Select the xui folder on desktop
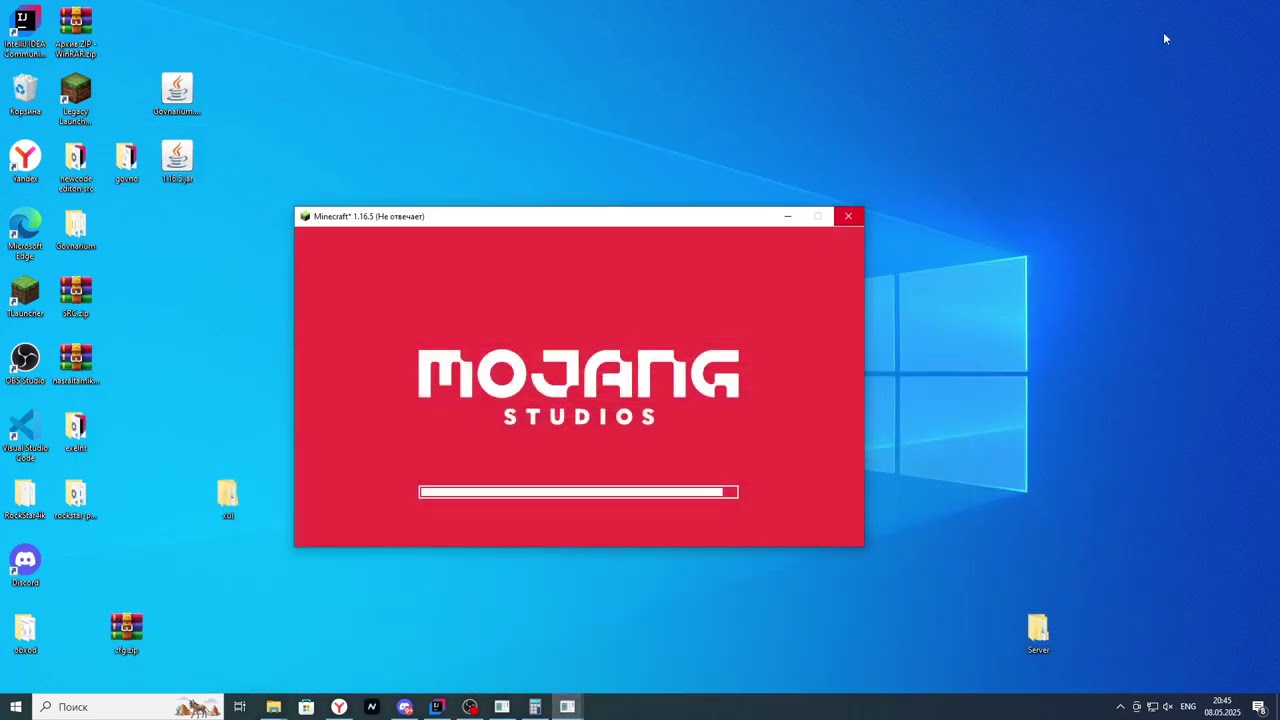Viewport: 1280px width, 720px height. [x=228, y=499]
